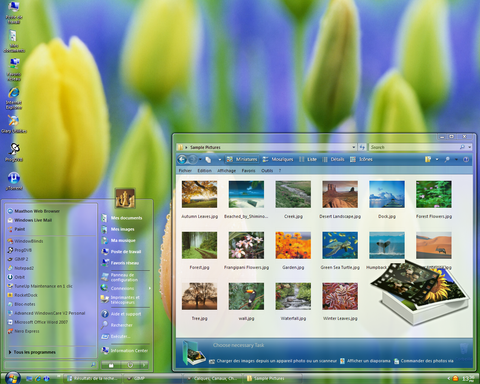Click the help icon in the explorer toolbar
480x384 pixels.
(466, 160)
